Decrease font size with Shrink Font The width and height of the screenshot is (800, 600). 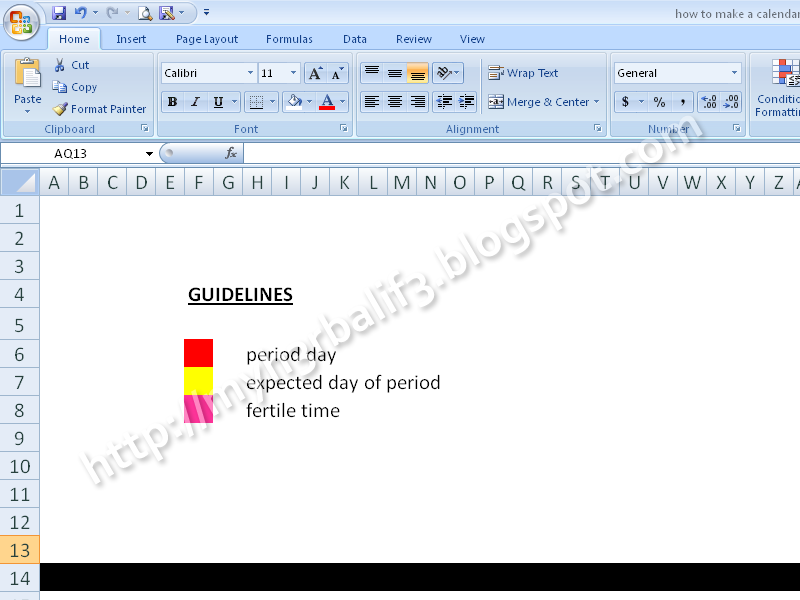(338, 73)
